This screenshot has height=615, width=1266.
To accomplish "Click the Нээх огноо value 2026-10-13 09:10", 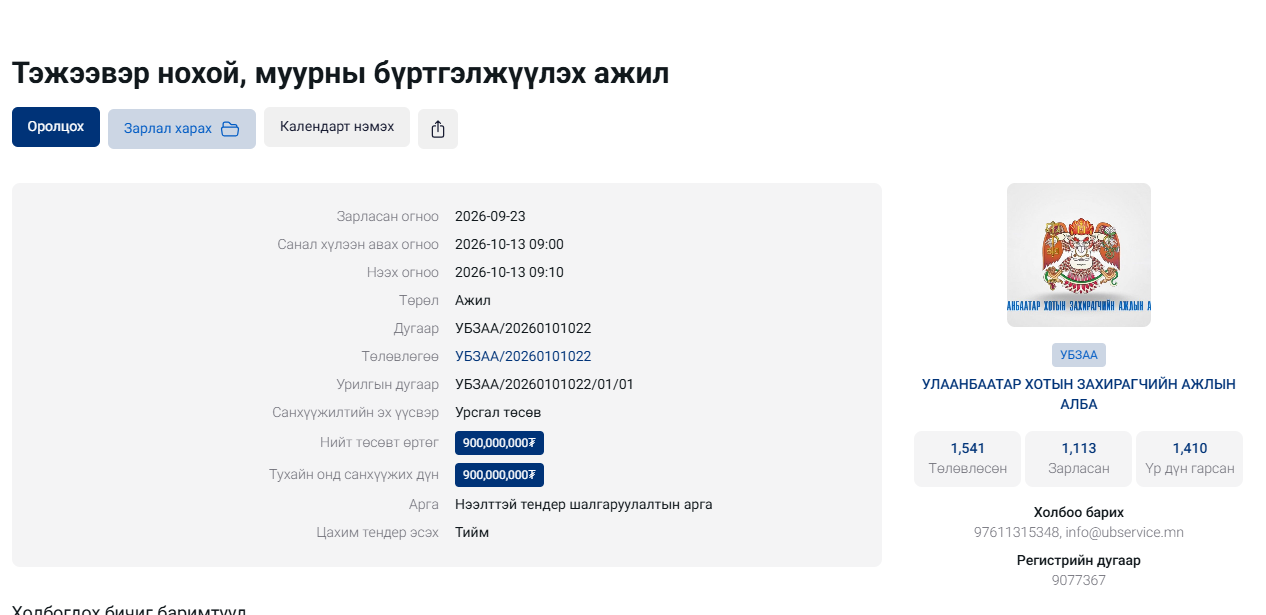I will click(509, 272).
